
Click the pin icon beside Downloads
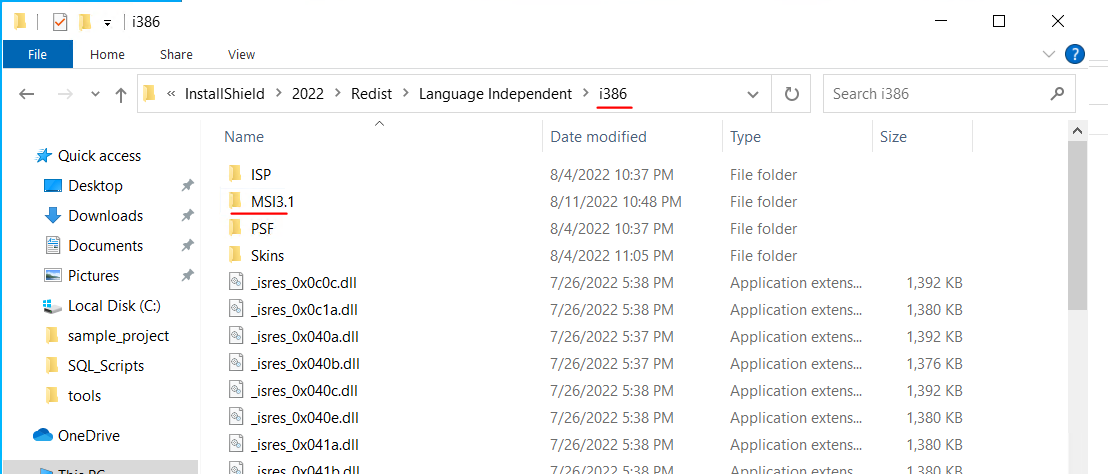187,215
